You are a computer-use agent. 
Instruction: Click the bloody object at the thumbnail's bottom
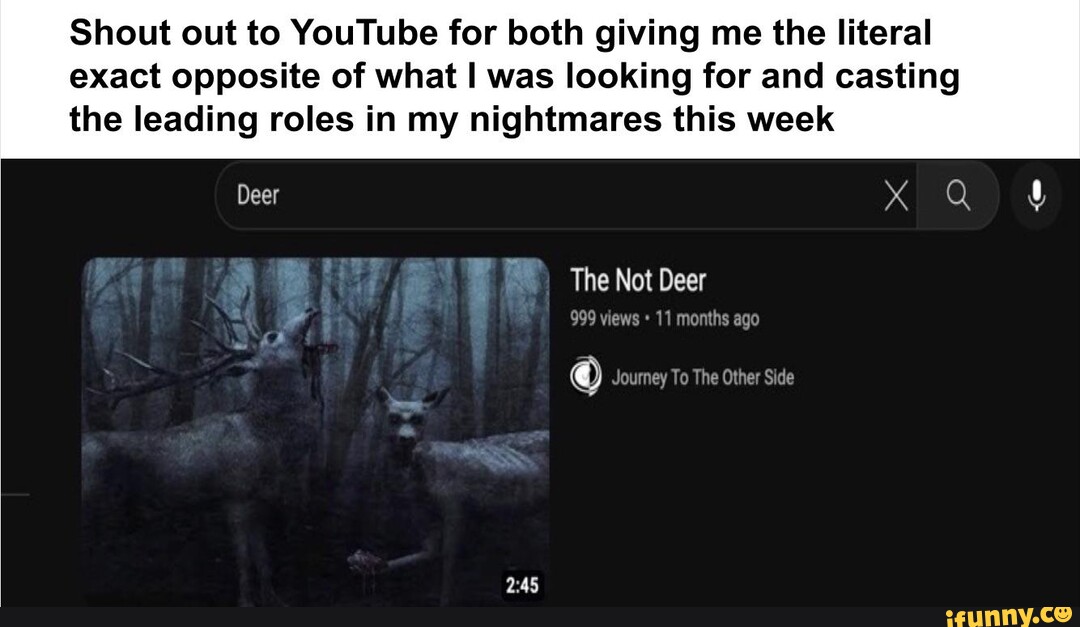[366, 563]
